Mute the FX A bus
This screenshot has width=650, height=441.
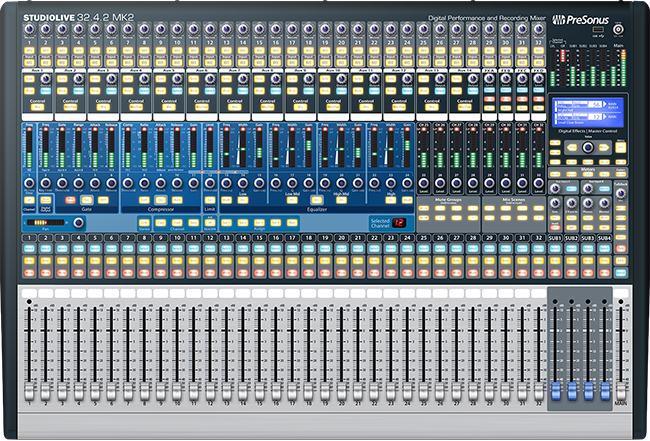[x=489, y=99]
